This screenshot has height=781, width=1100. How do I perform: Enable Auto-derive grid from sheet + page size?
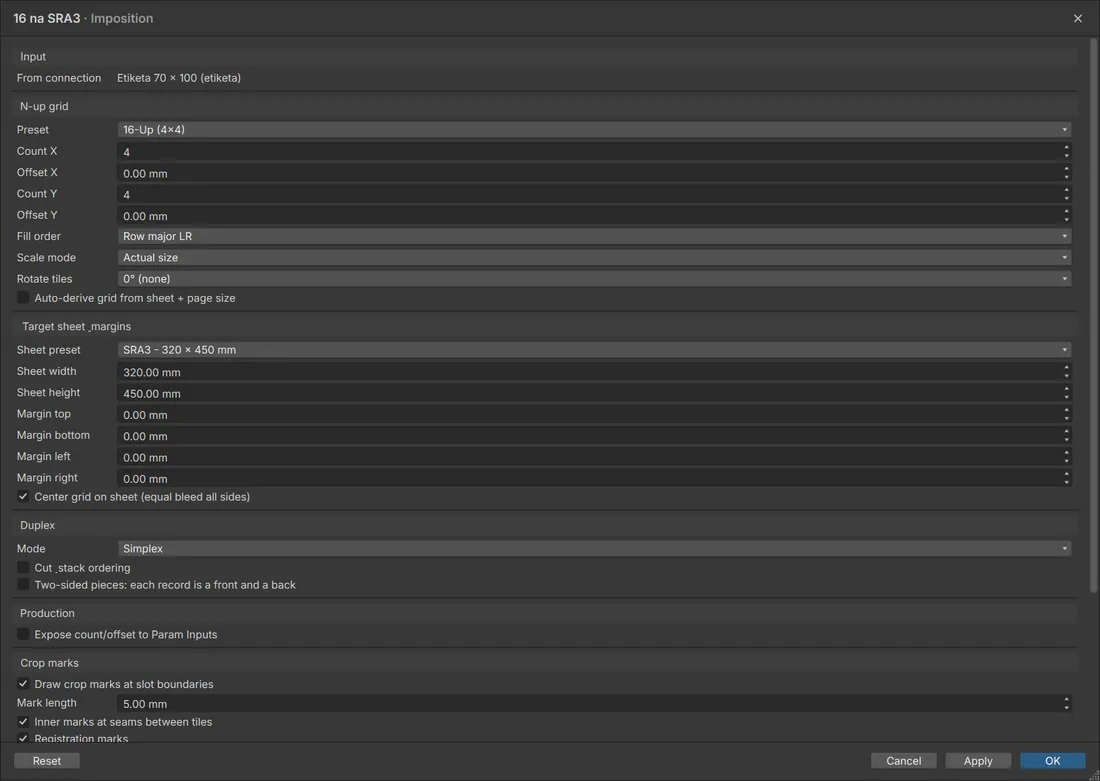(x=23, y=298)
